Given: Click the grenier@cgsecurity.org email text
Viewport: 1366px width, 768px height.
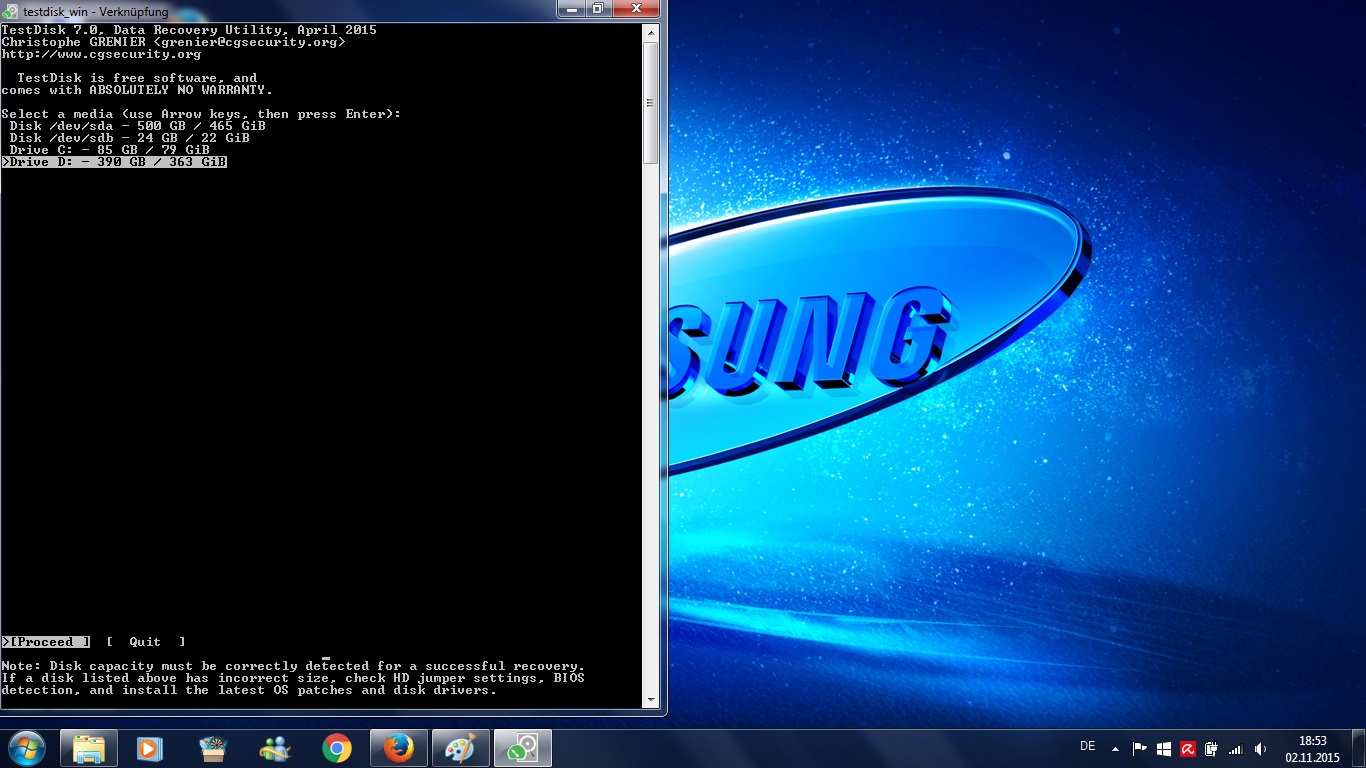Looking at the screenshot, I should point(249,42).
